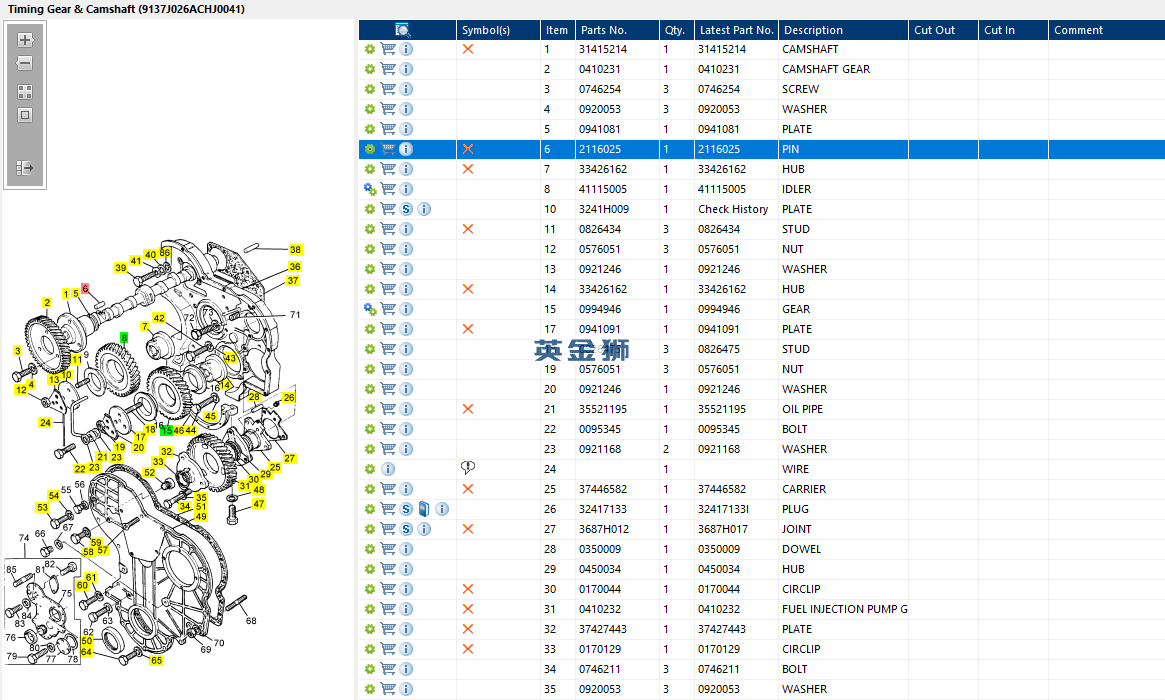The height and width of the screenshot is (700, 1165).
Task: Select part number 31415214 cell
Action: click(603, 49)
